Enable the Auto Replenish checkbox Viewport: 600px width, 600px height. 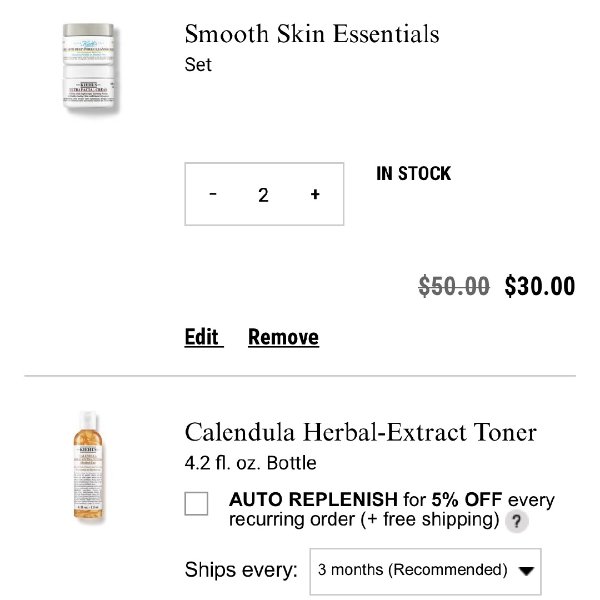coord(197,503)
